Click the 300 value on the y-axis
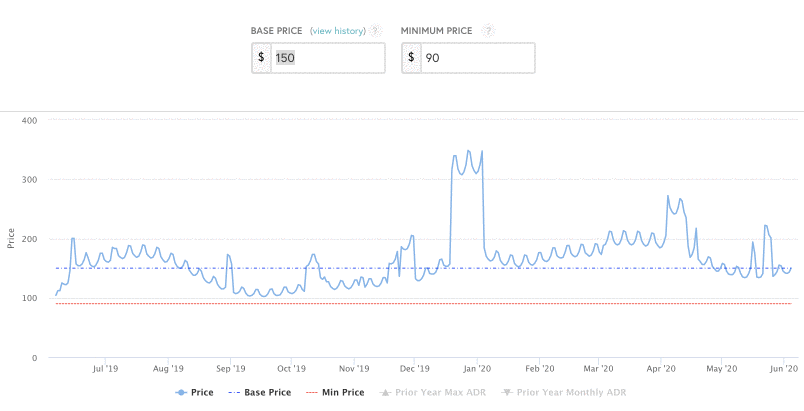This screenshot has height=411, width=804. coord(30,180)
